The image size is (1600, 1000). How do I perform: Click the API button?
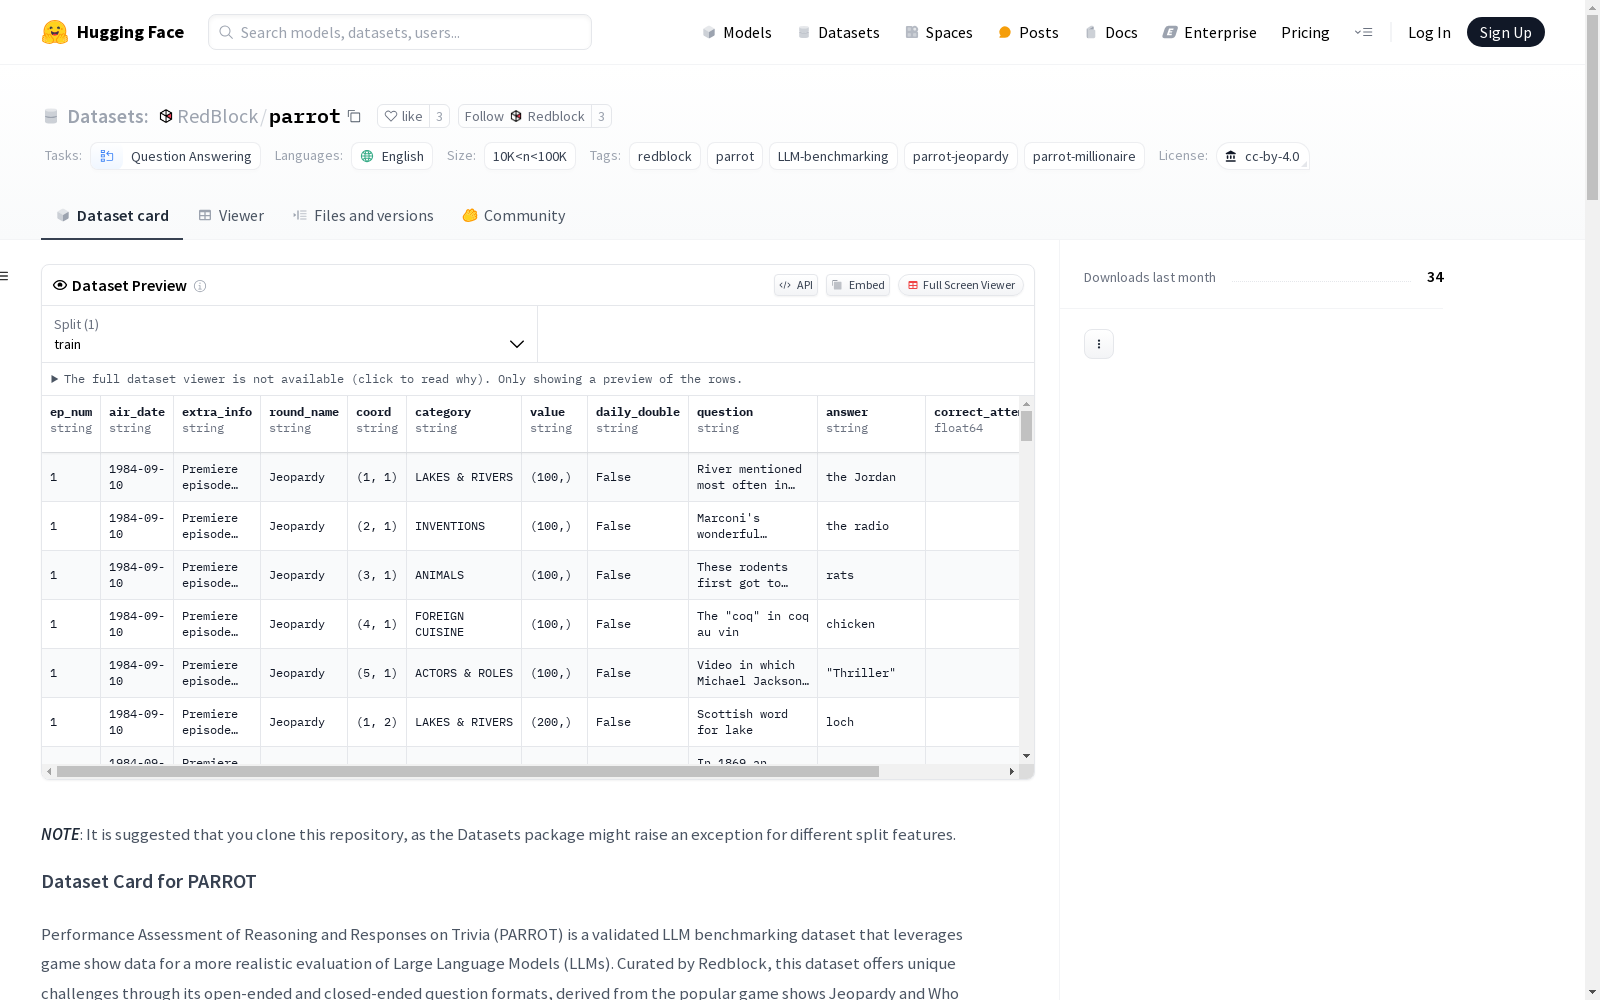pyautogui.click(x=796, y=285)
